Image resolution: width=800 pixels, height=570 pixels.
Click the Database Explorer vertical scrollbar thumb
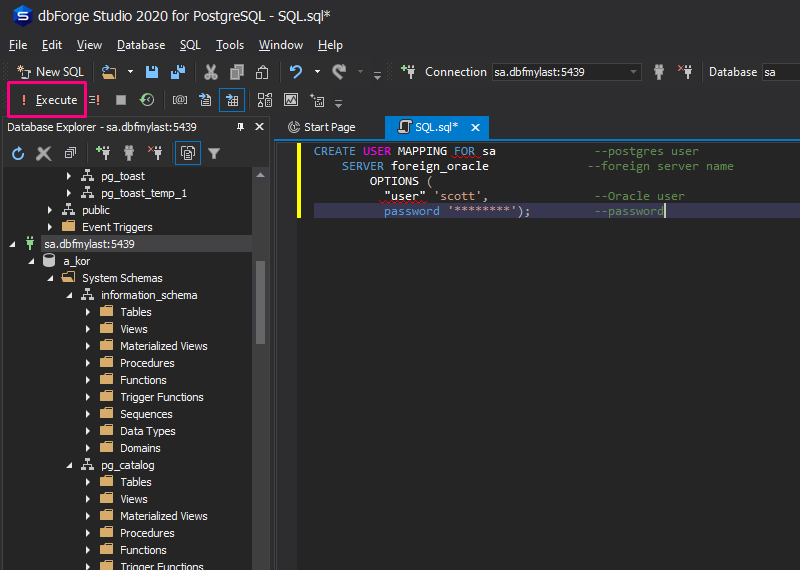pyautogui.click(x=260, y=302)
